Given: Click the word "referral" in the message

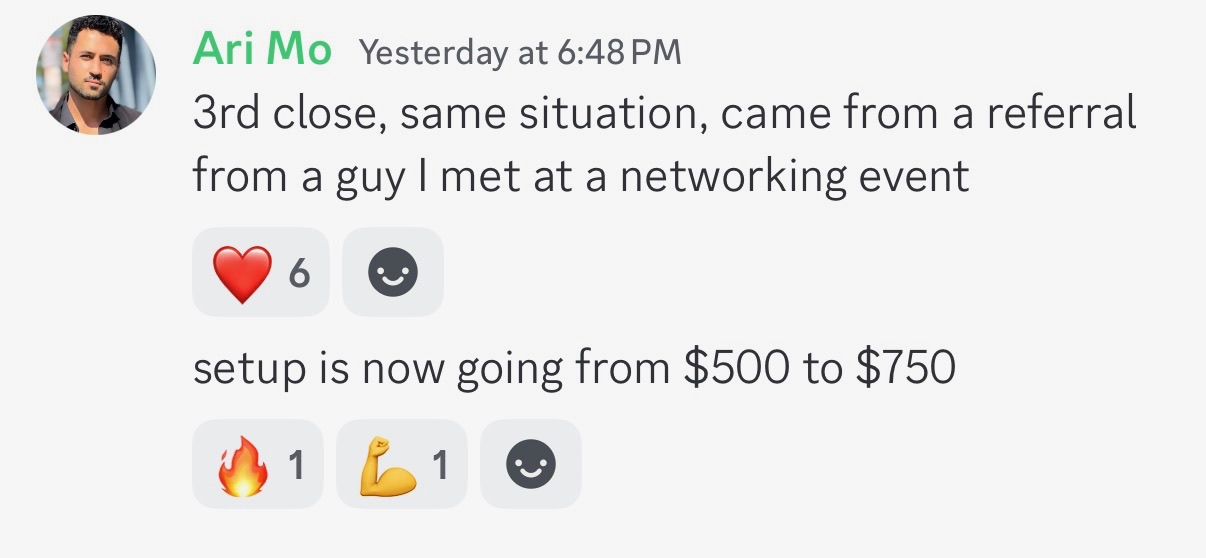Looking at the screenshot, I should point(1061,114).
